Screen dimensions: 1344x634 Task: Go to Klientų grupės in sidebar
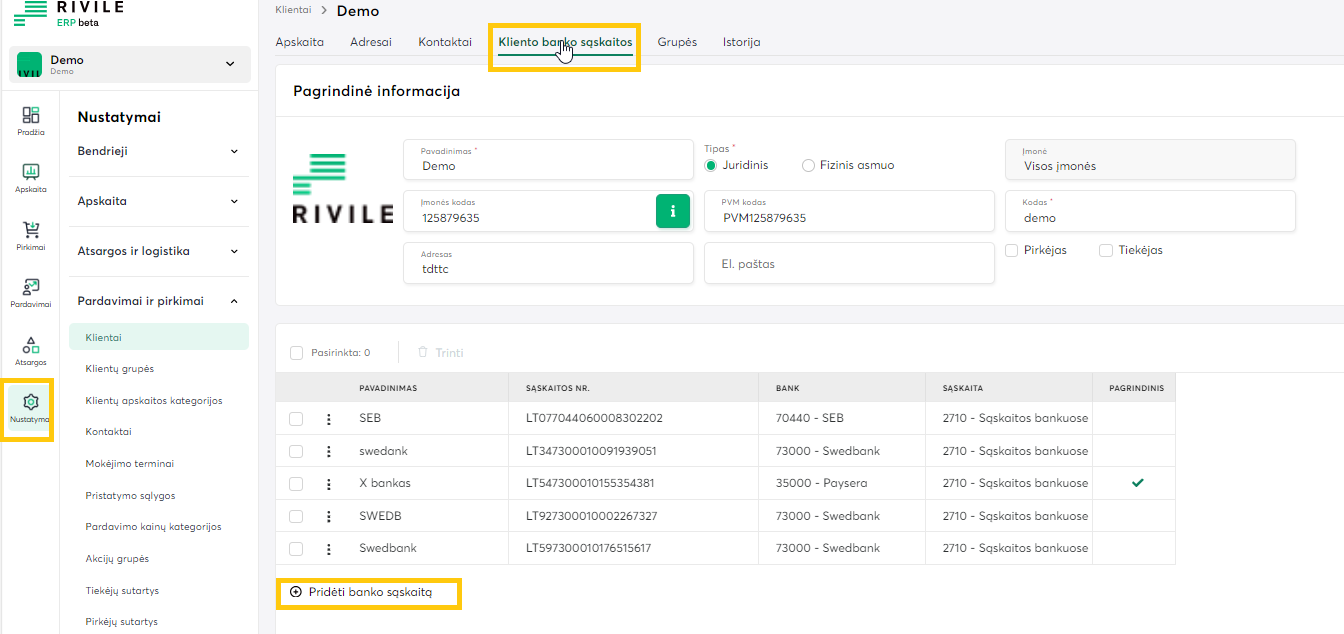click(120, 369)
